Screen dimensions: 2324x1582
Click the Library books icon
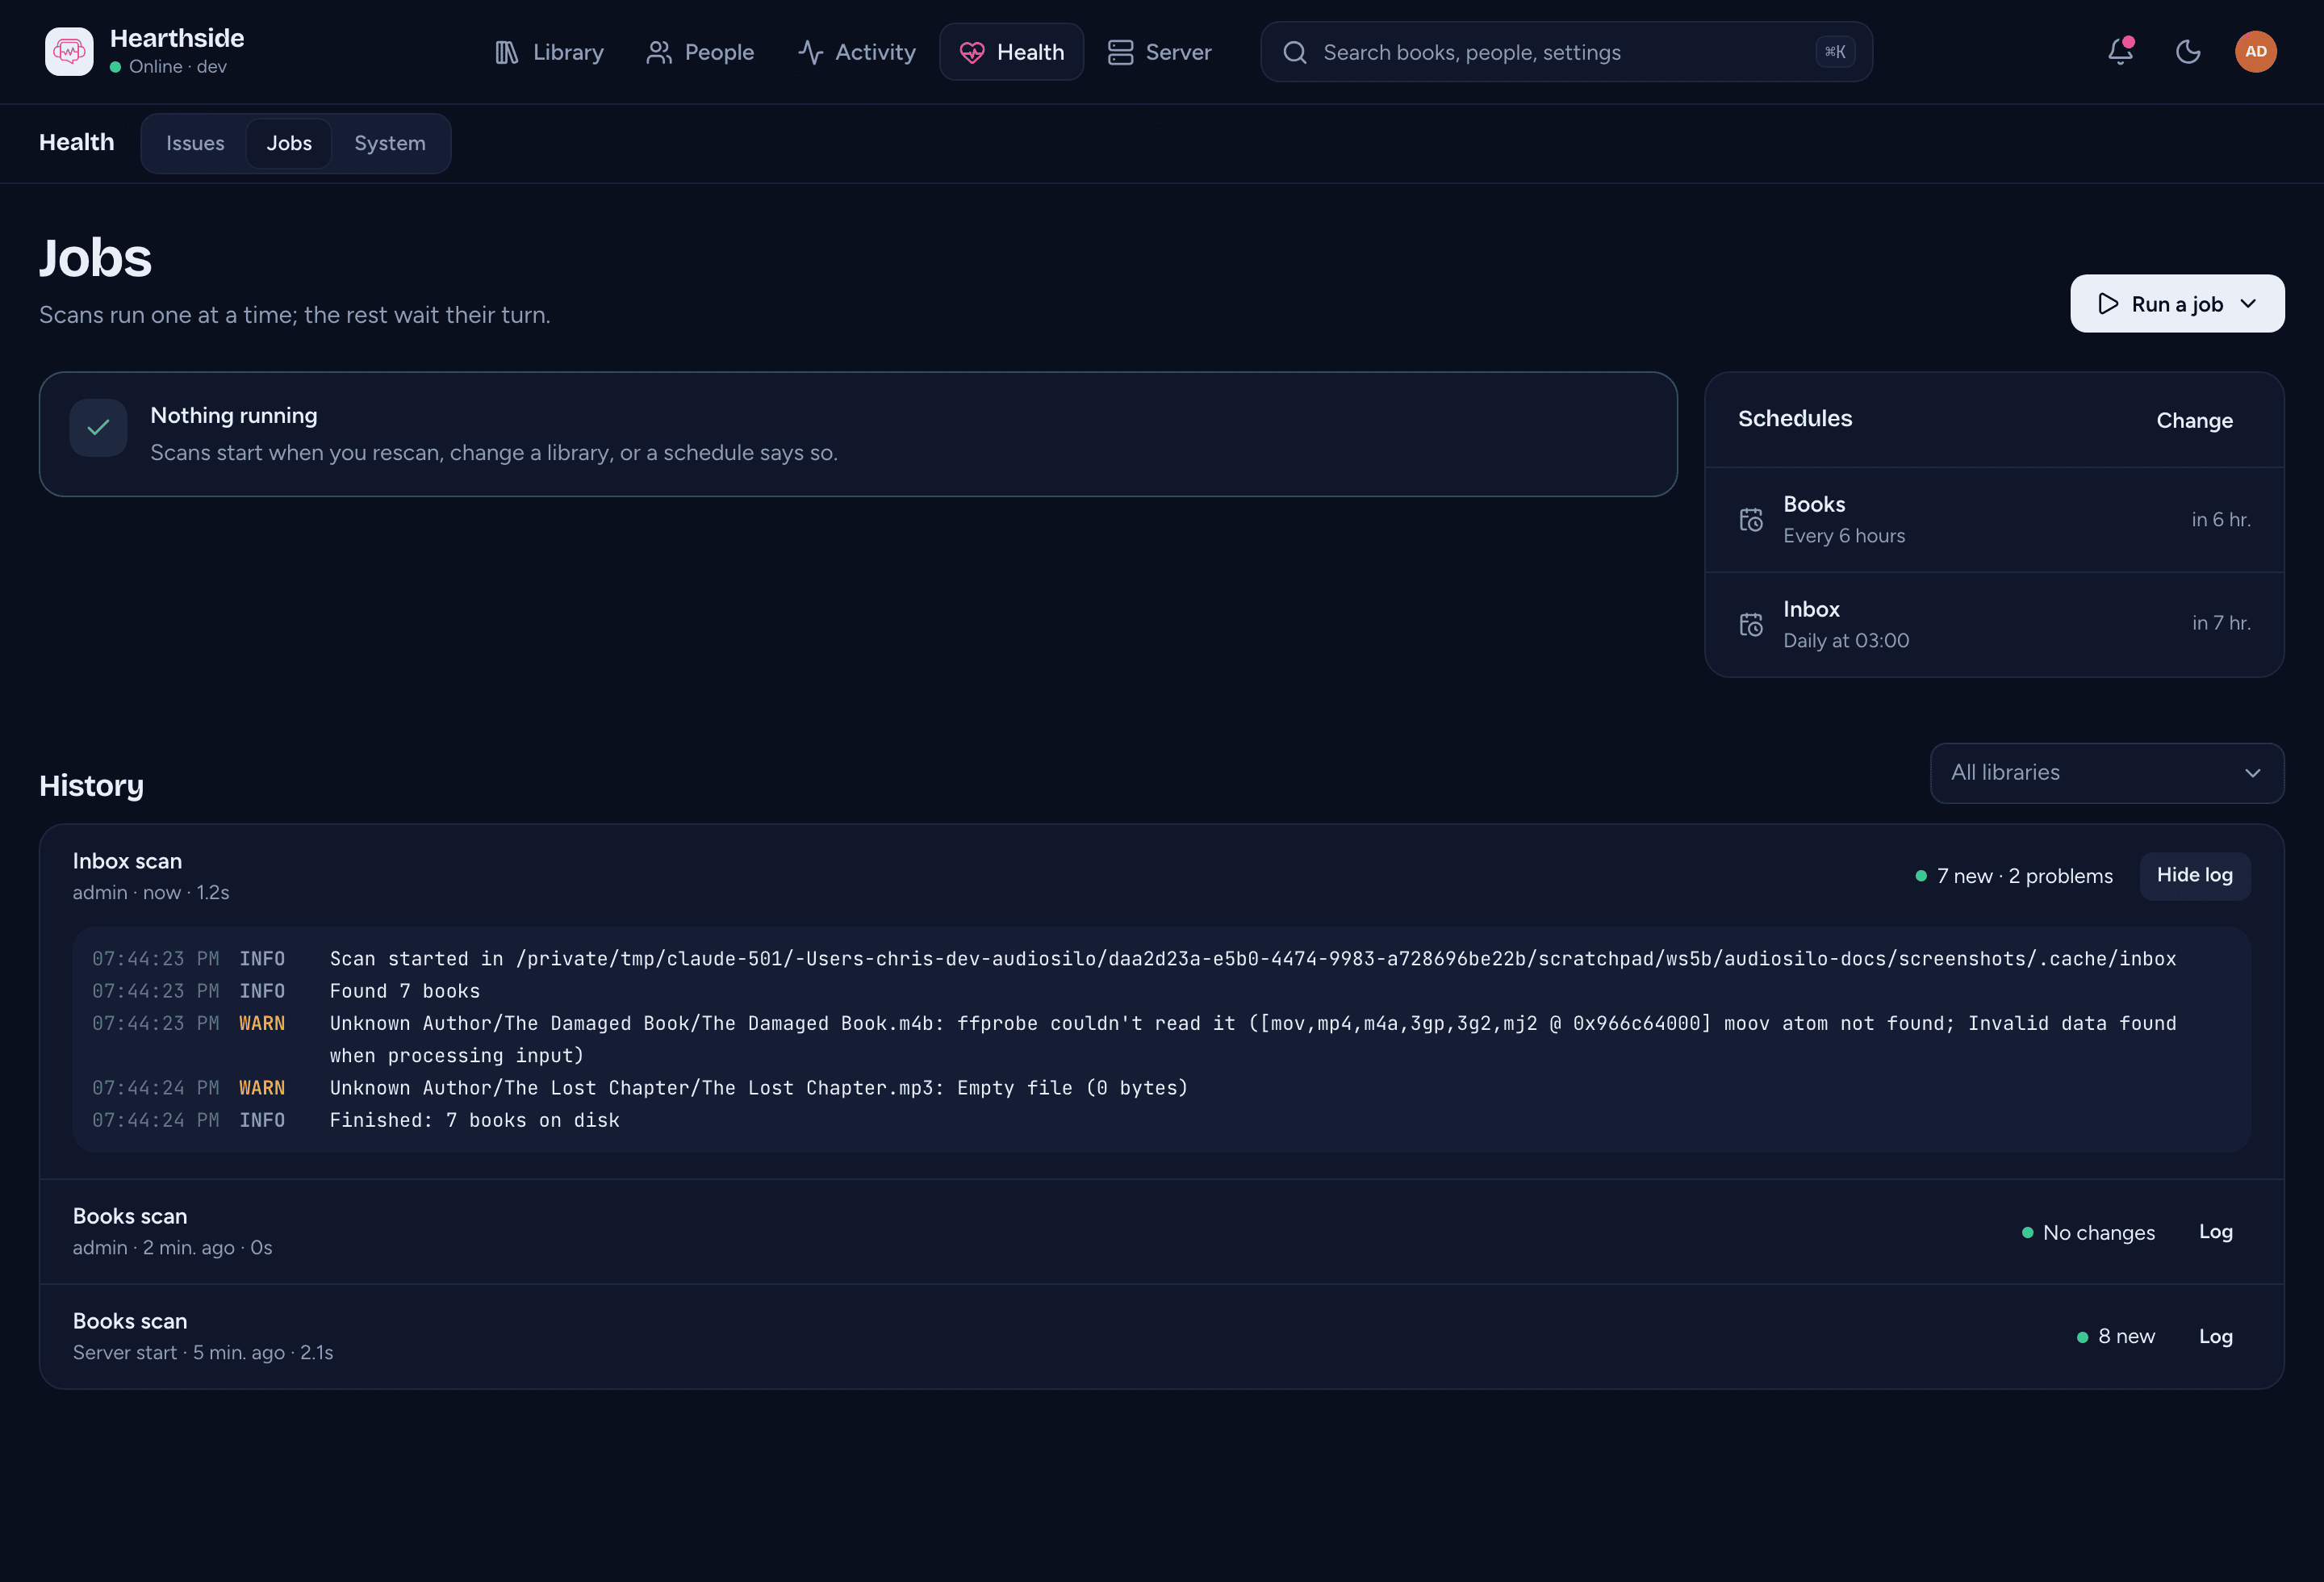pyautogui.click(x=507, y=52)
